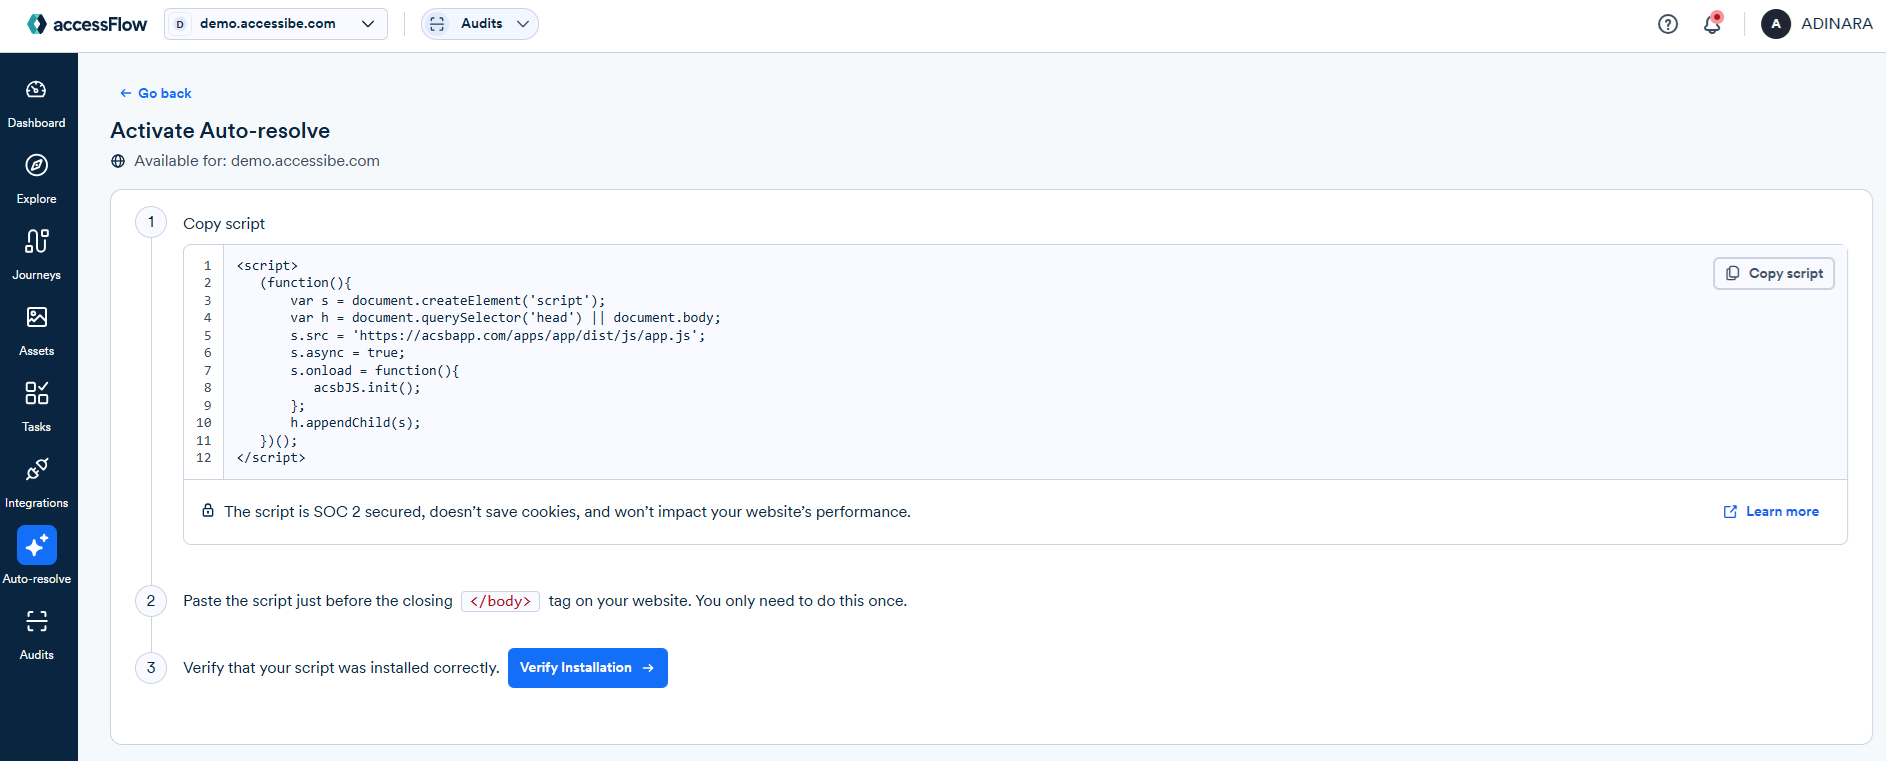
Task: Click the step 2 number circle
Action: coord(151,601)
